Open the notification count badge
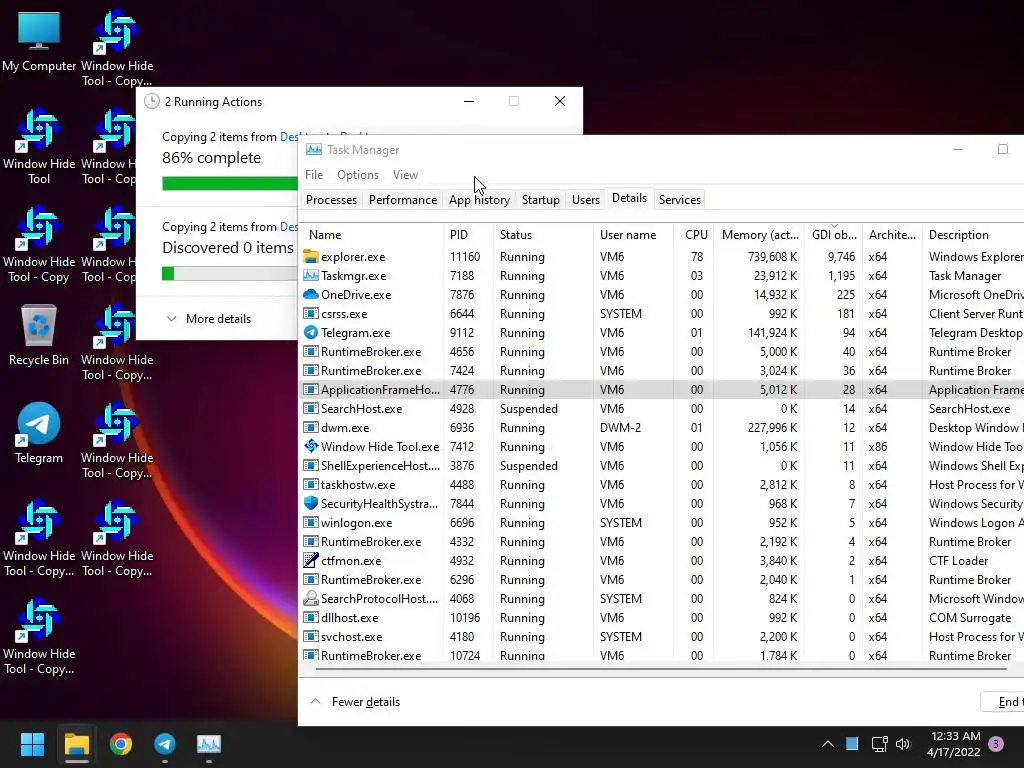This screenshot has height=768, width=1024. (996, 744)
